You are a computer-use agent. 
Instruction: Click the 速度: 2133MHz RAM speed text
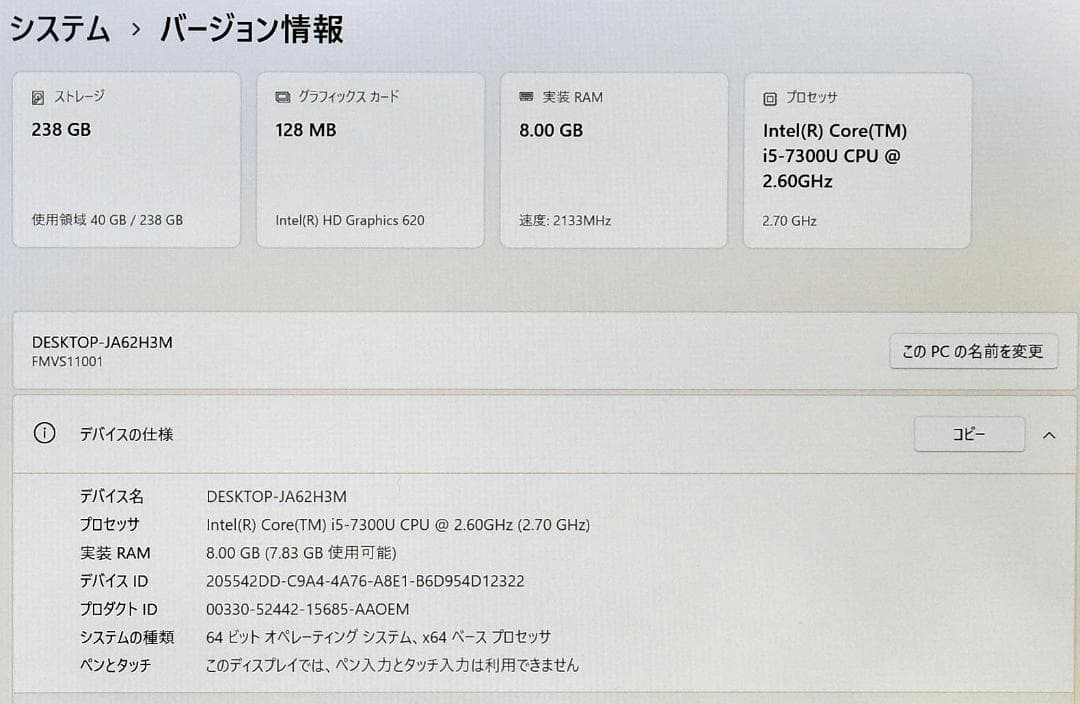(x=565, y=220)
